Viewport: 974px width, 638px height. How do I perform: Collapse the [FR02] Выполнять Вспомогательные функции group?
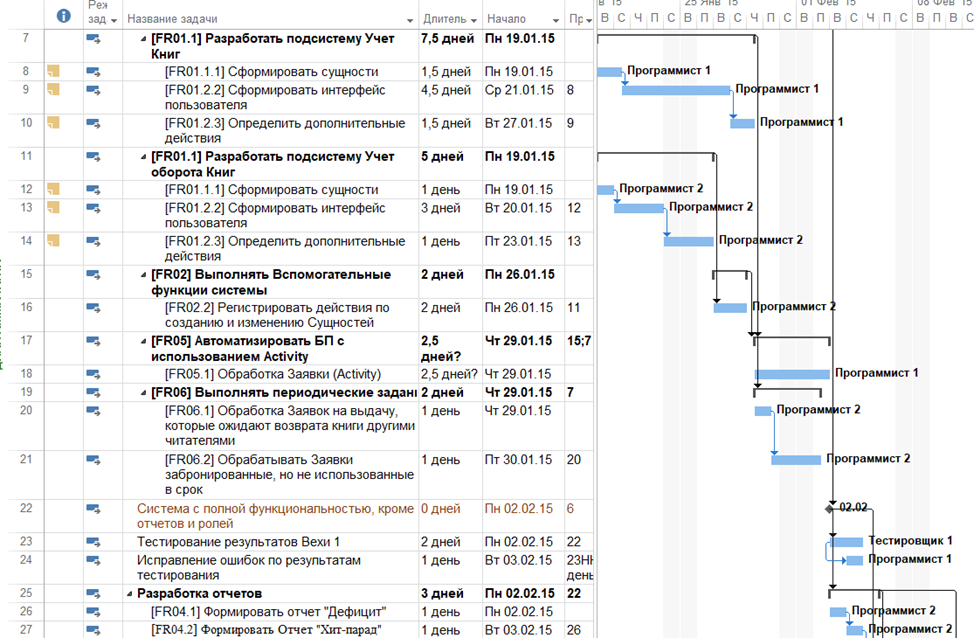tap(143, 275)
